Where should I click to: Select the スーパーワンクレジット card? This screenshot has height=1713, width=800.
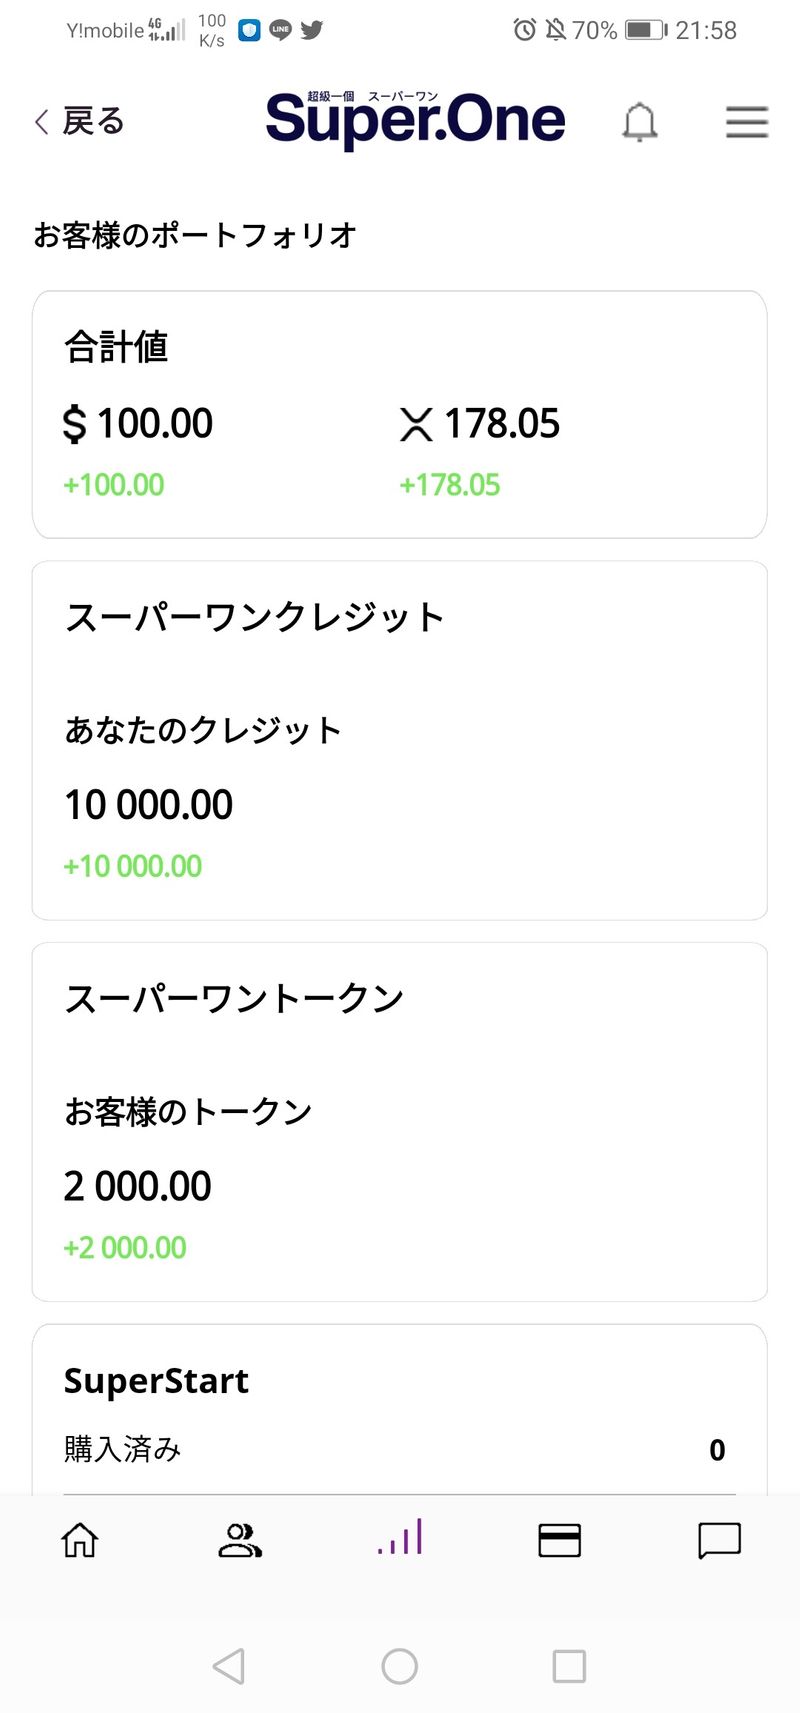click(400, 740)
